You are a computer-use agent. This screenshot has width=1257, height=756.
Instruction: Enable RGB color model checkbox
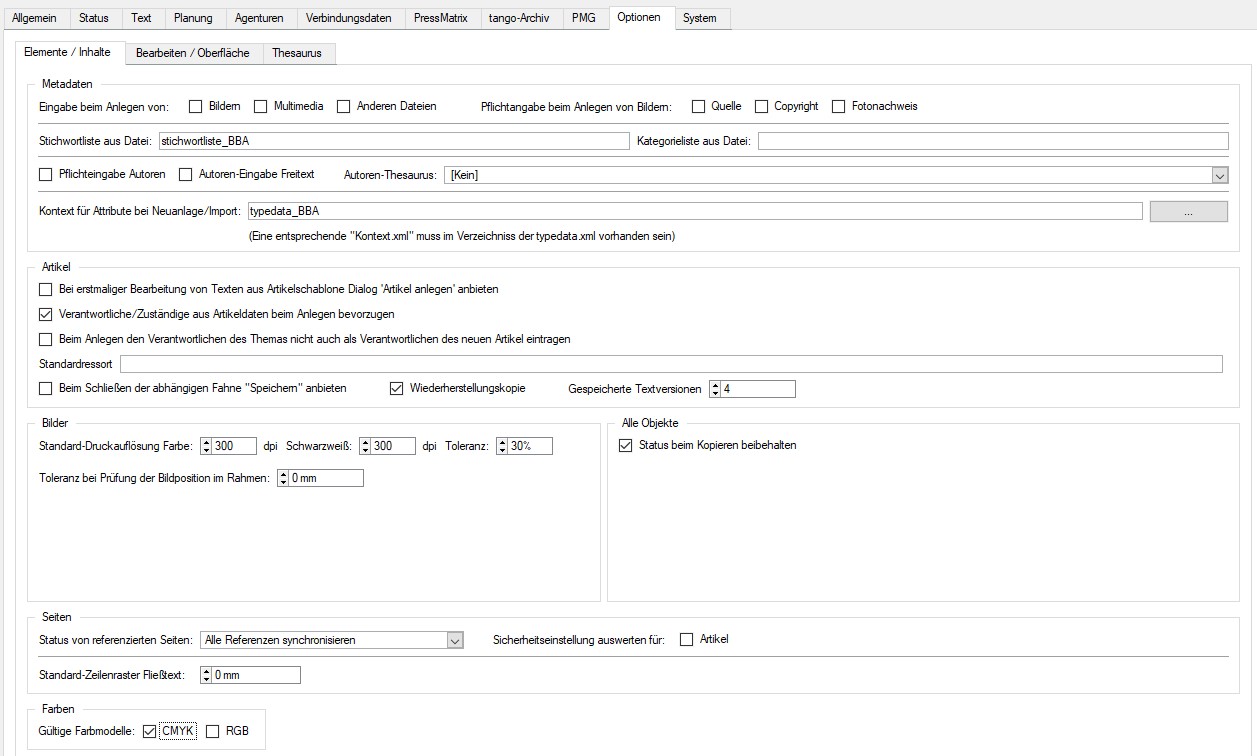tap(213, 731)
